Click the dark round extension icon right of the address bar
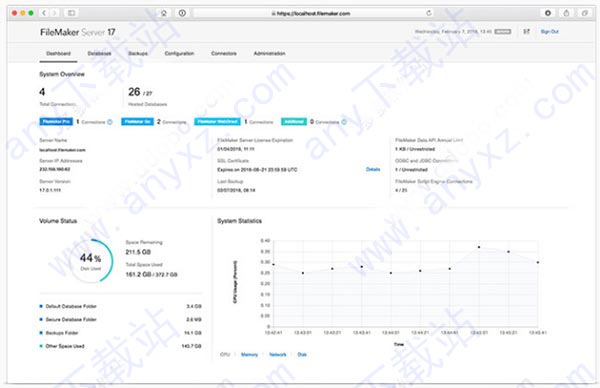The image size is (600, 388). click(548, 13)
